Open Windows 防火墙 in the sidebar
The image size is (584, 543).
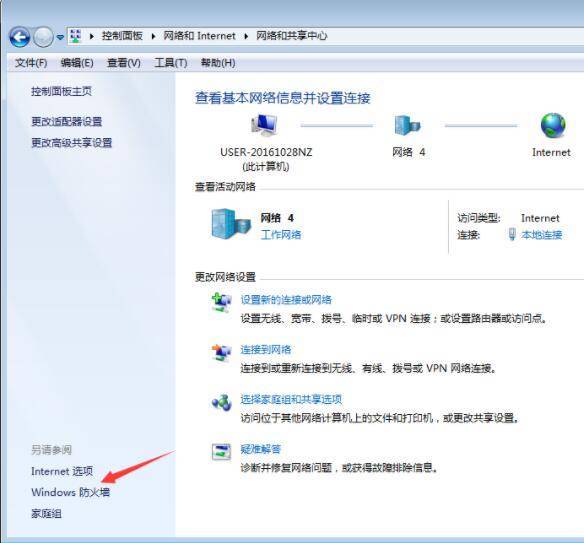70,492
